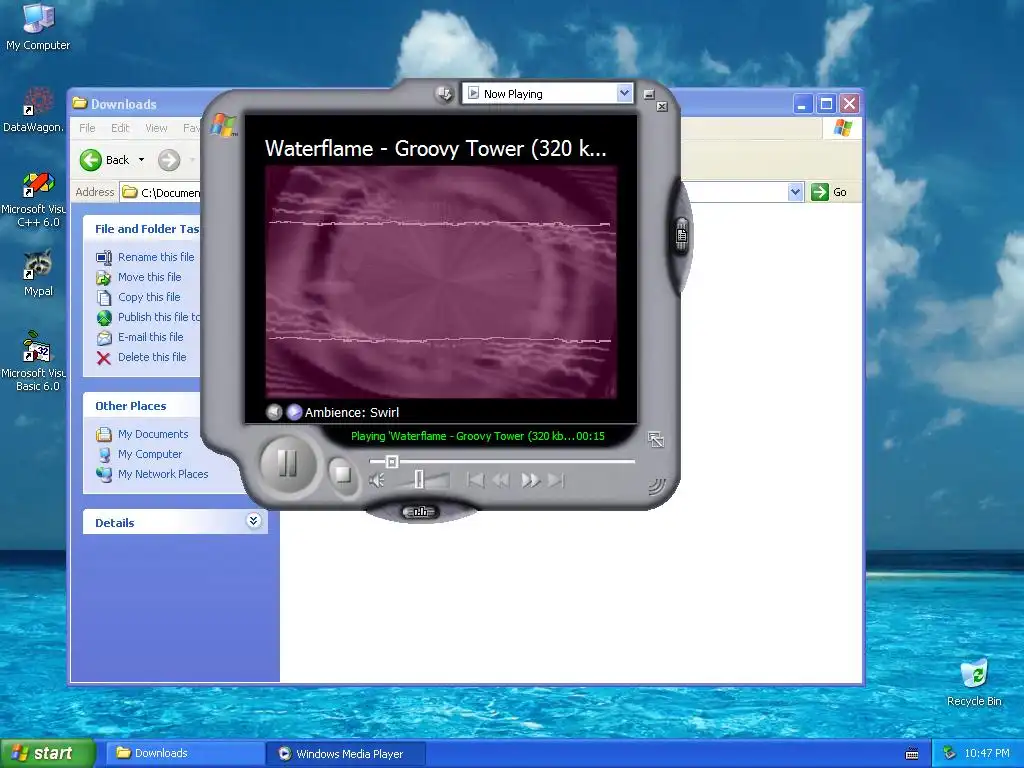Select the DataWagon desktop shortcut
1024x768 pixels.
(x=33, y=110)
